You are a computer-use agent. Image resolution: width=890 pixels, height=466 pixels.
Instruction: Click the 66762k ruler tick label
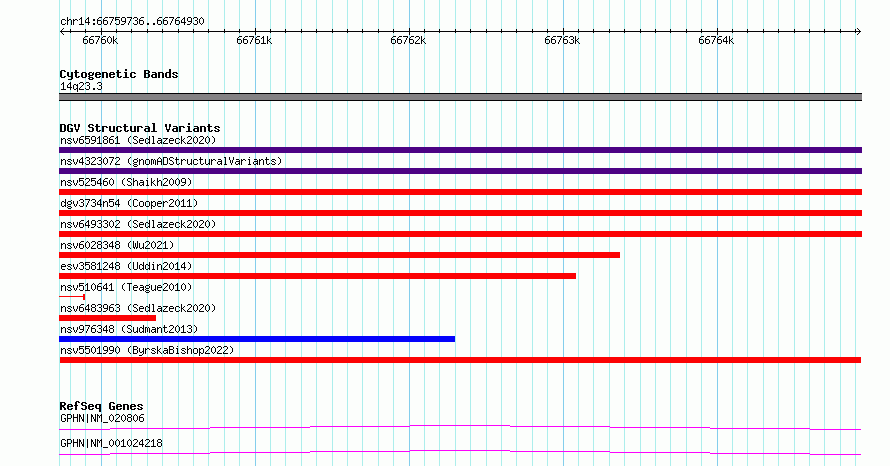pyautogui.click(x=408, y=40)
